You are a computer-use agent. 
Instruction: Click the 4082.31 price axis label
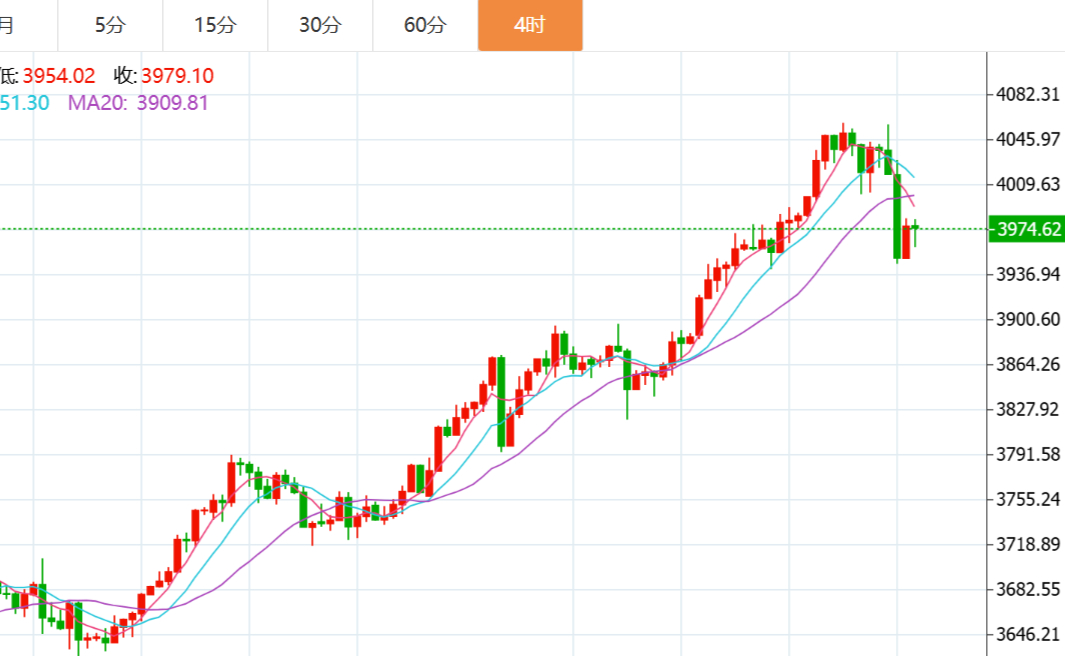point(1028,95)
